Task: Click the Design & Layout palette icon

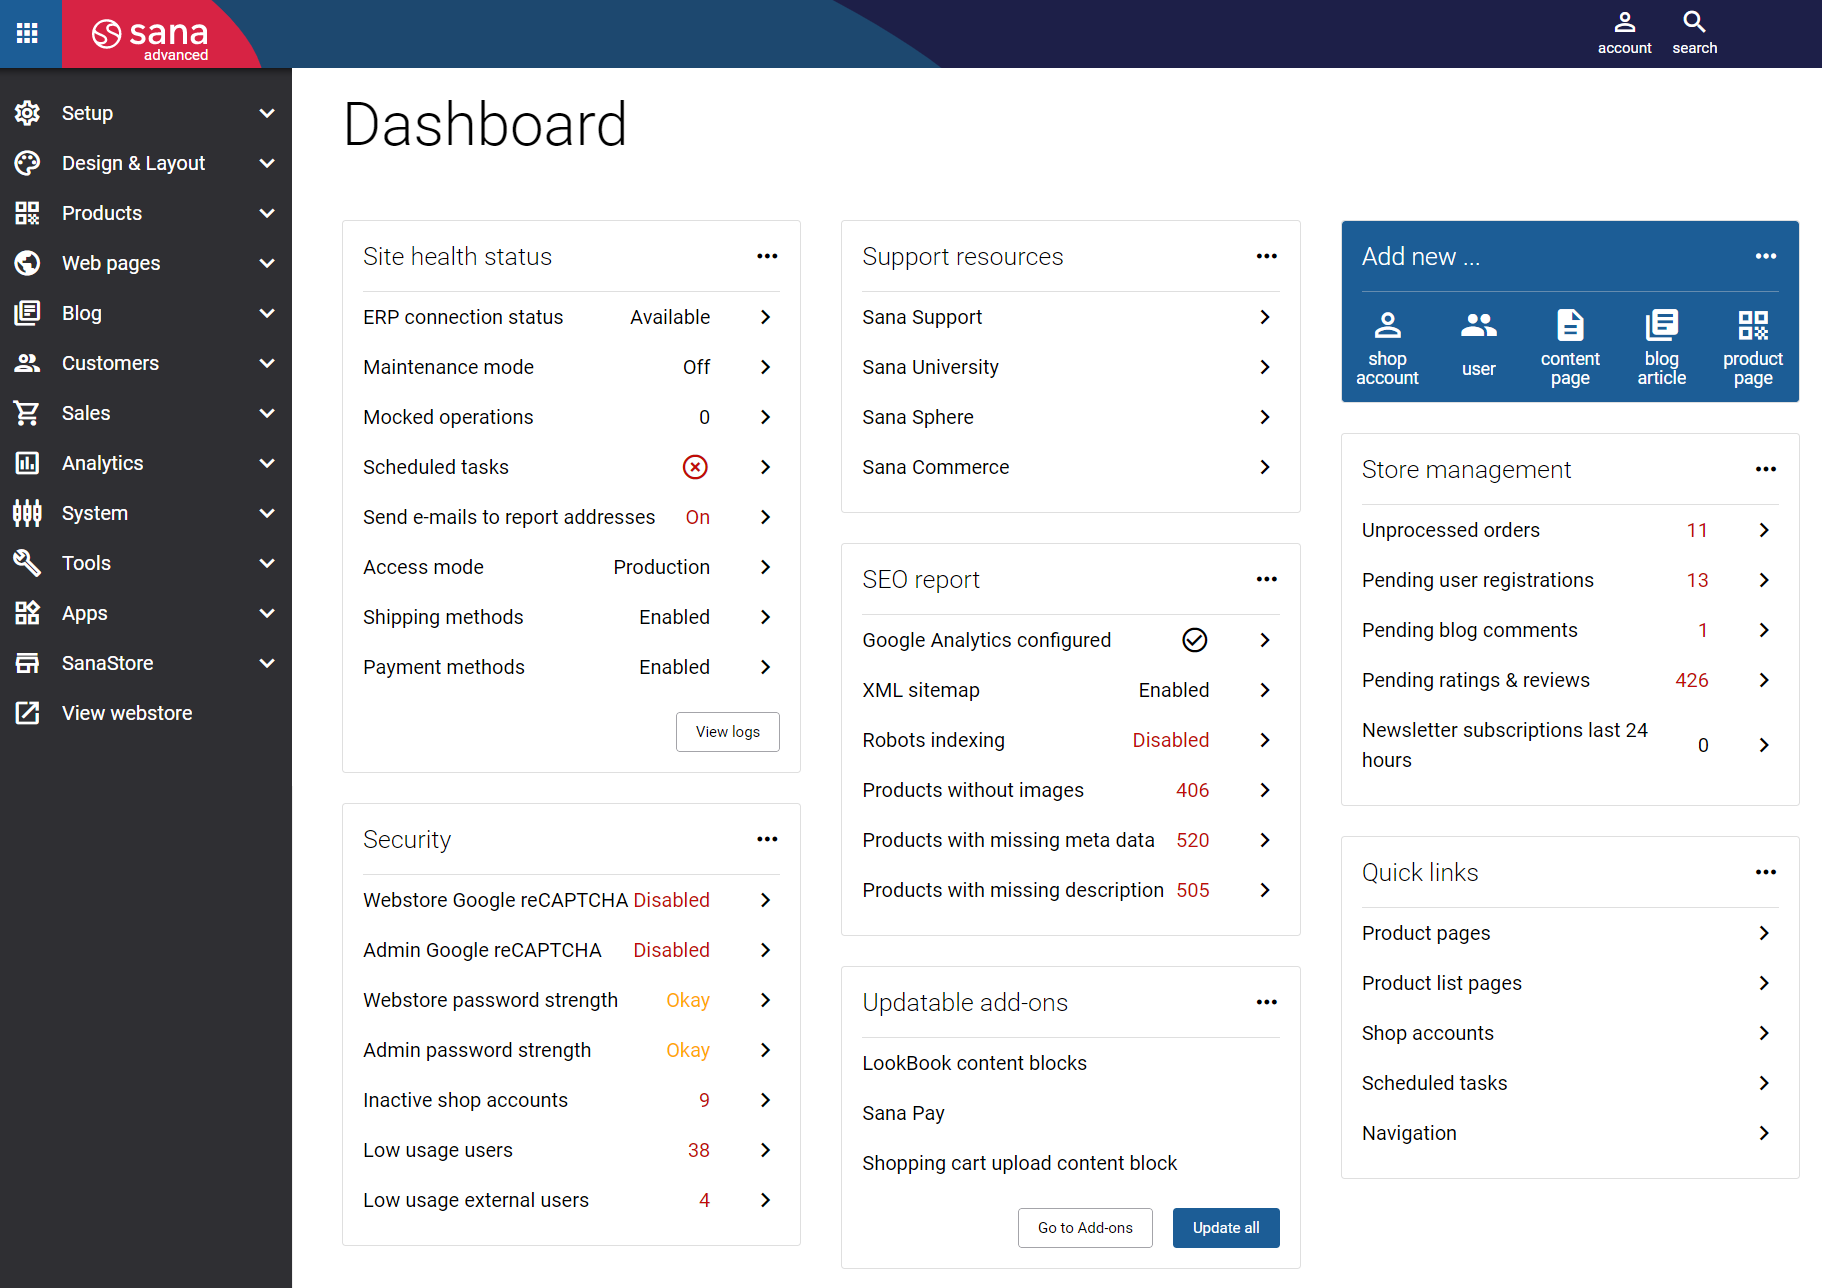Action: [x=28, y=163]
